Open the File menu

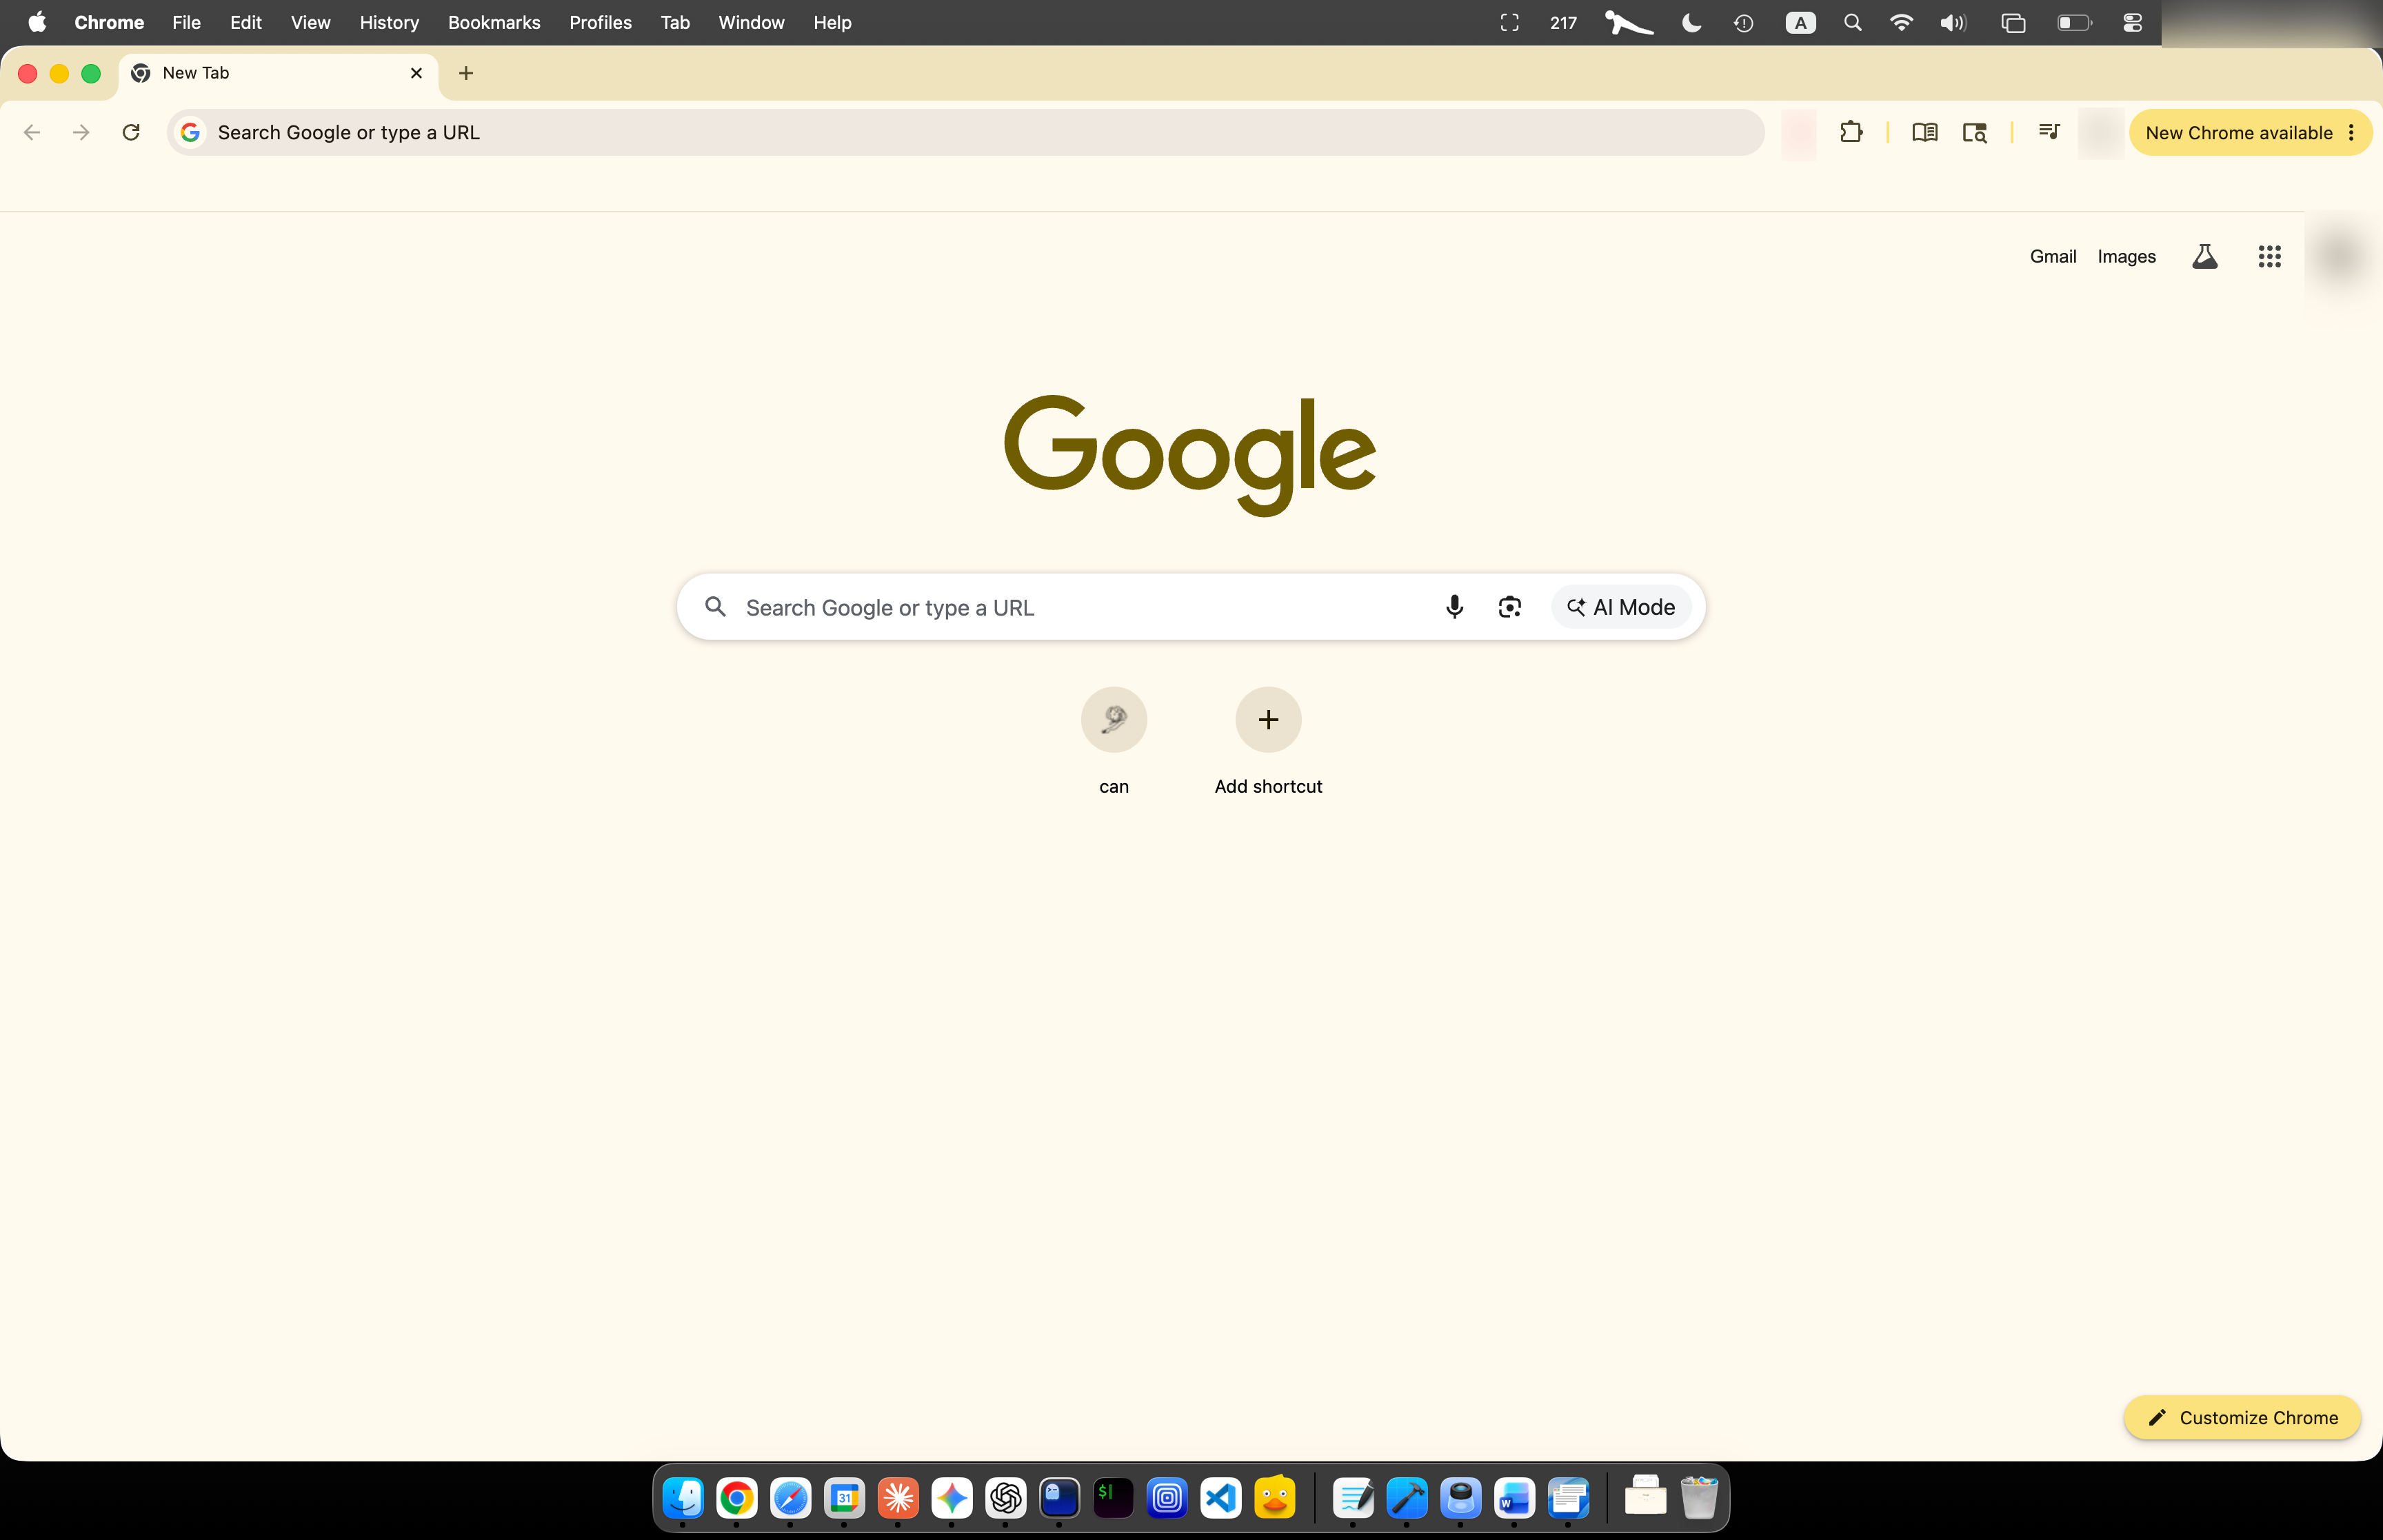click(186, 22)
